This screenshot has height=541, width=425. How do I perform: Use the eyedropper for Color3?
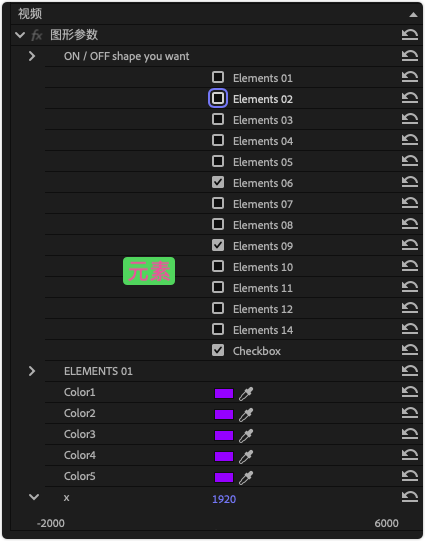click(x=246, y=435)
